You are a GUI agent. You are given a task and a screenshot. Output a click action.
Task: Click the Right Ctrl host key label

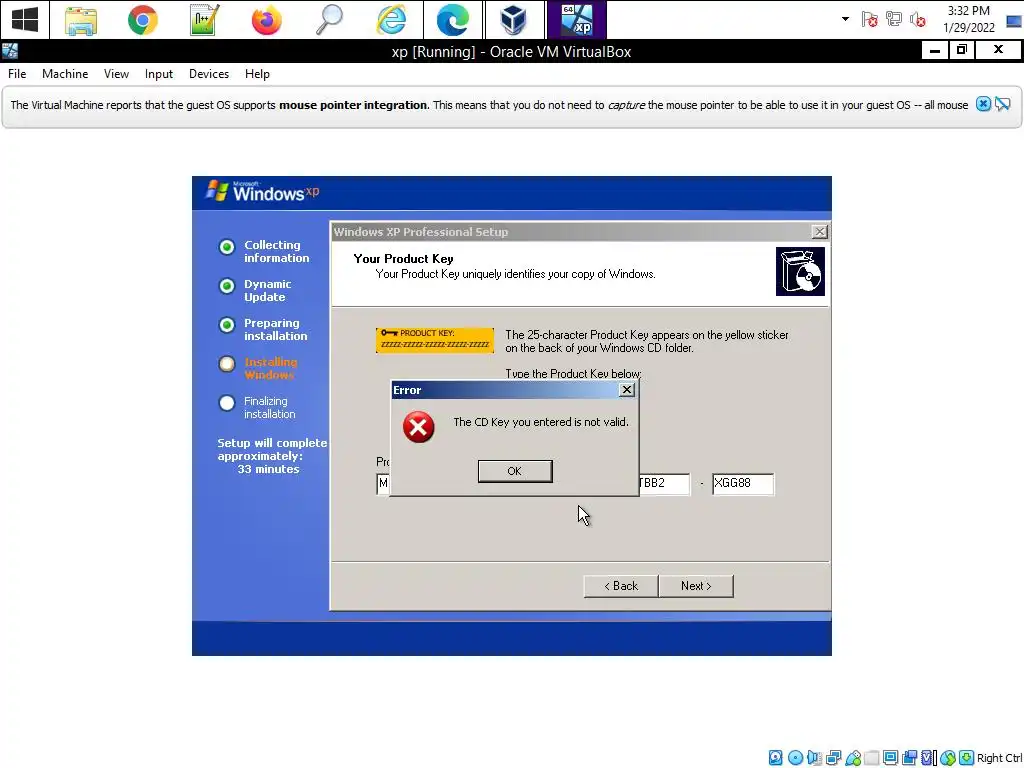(x=999, y=758)
